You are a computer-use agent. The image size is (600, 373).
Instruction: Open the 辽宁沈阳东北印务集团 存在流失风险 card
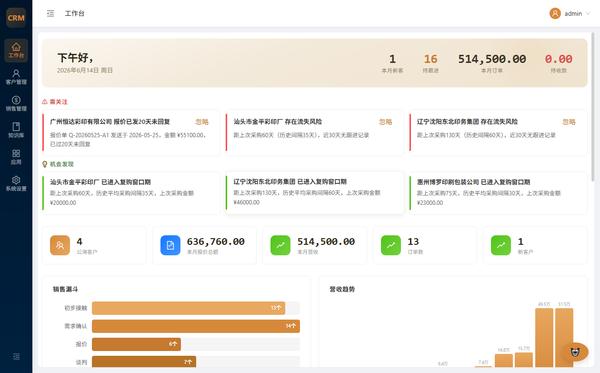coord(498,132)
